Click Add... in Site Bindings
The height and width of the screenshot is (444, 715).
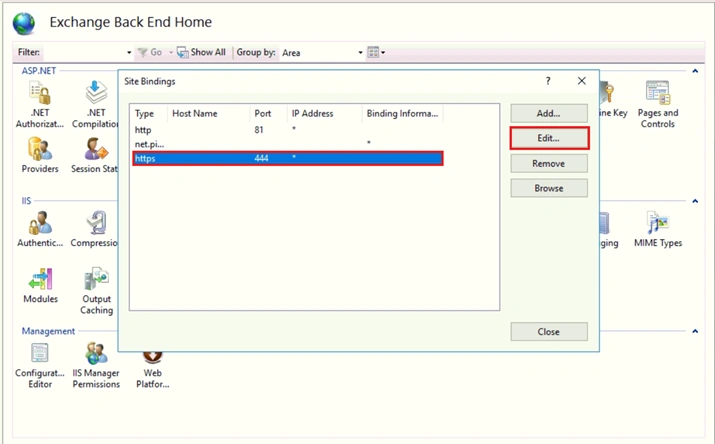(x=549, y=114)
